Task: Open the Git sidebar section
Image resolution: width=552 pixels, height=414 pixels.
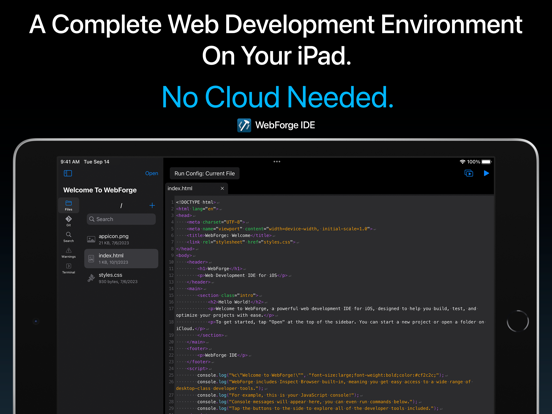Action: [x=69, y=221]
